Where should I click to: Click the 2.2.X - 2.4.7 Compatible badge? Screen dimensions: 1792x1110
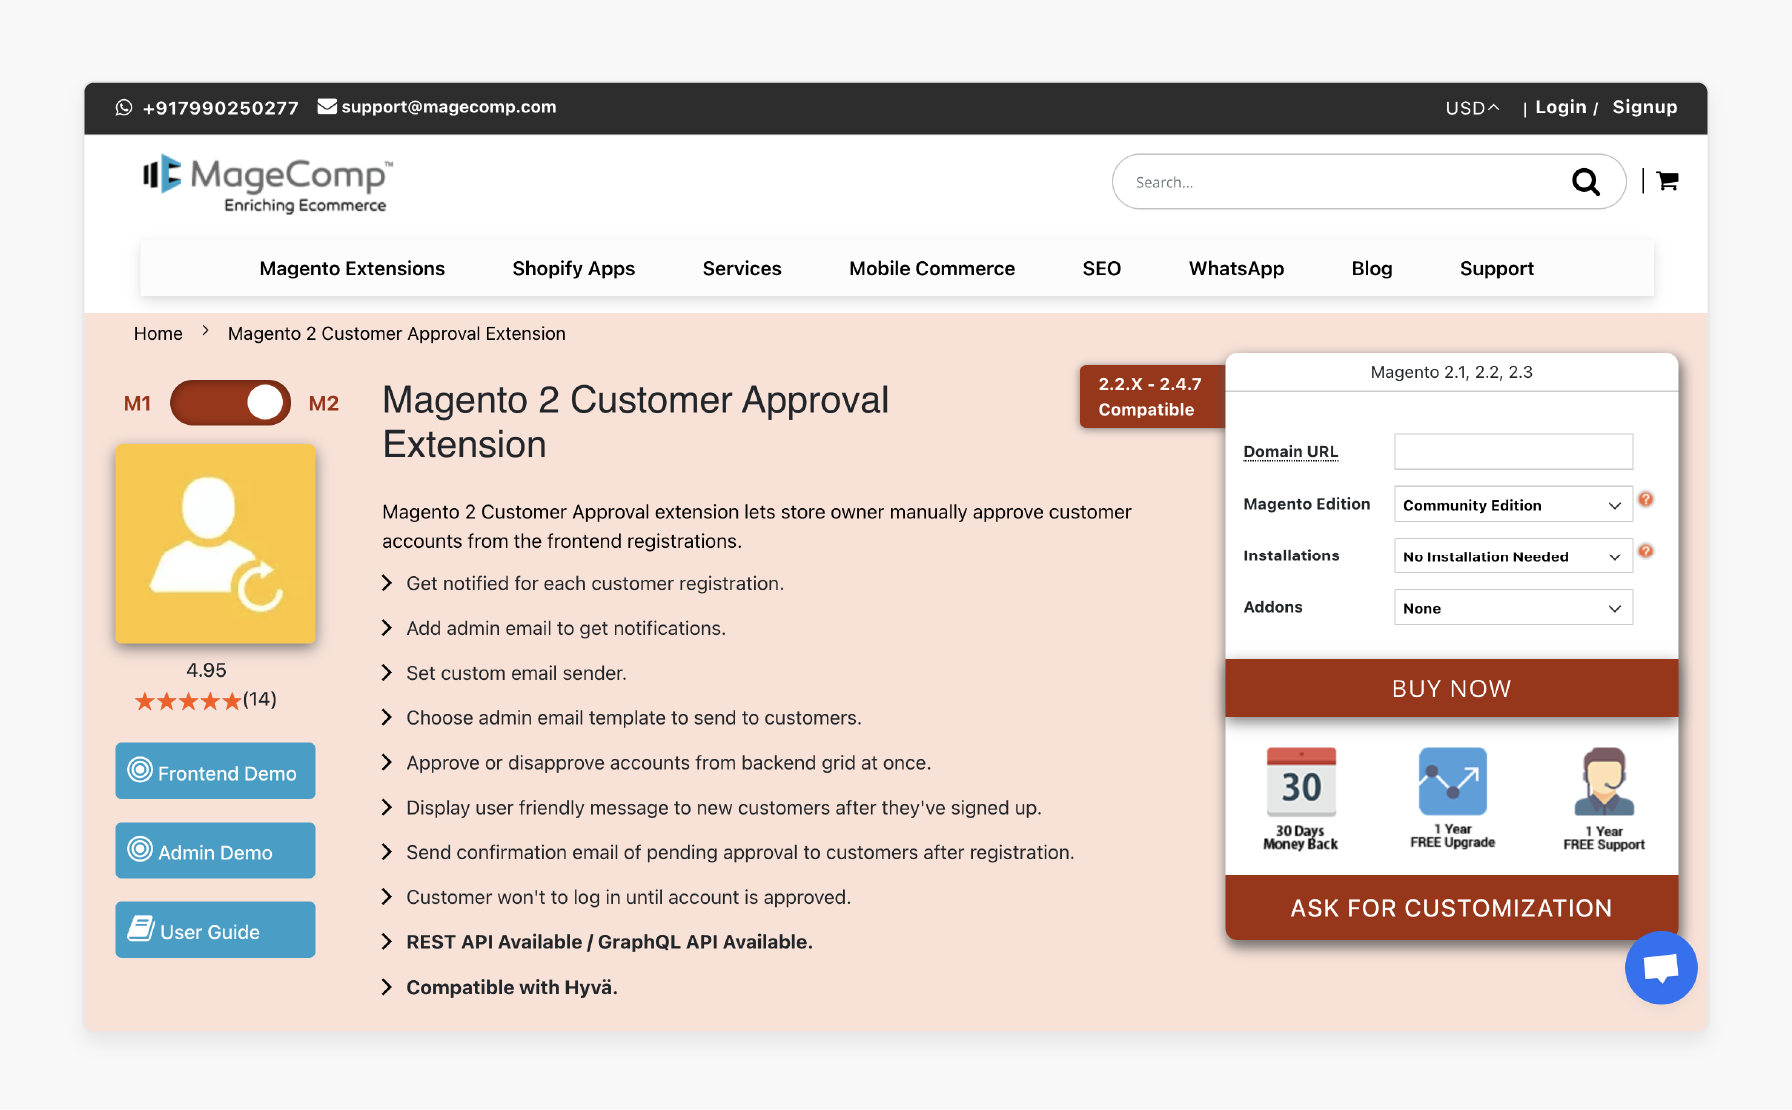point(1152,396)
